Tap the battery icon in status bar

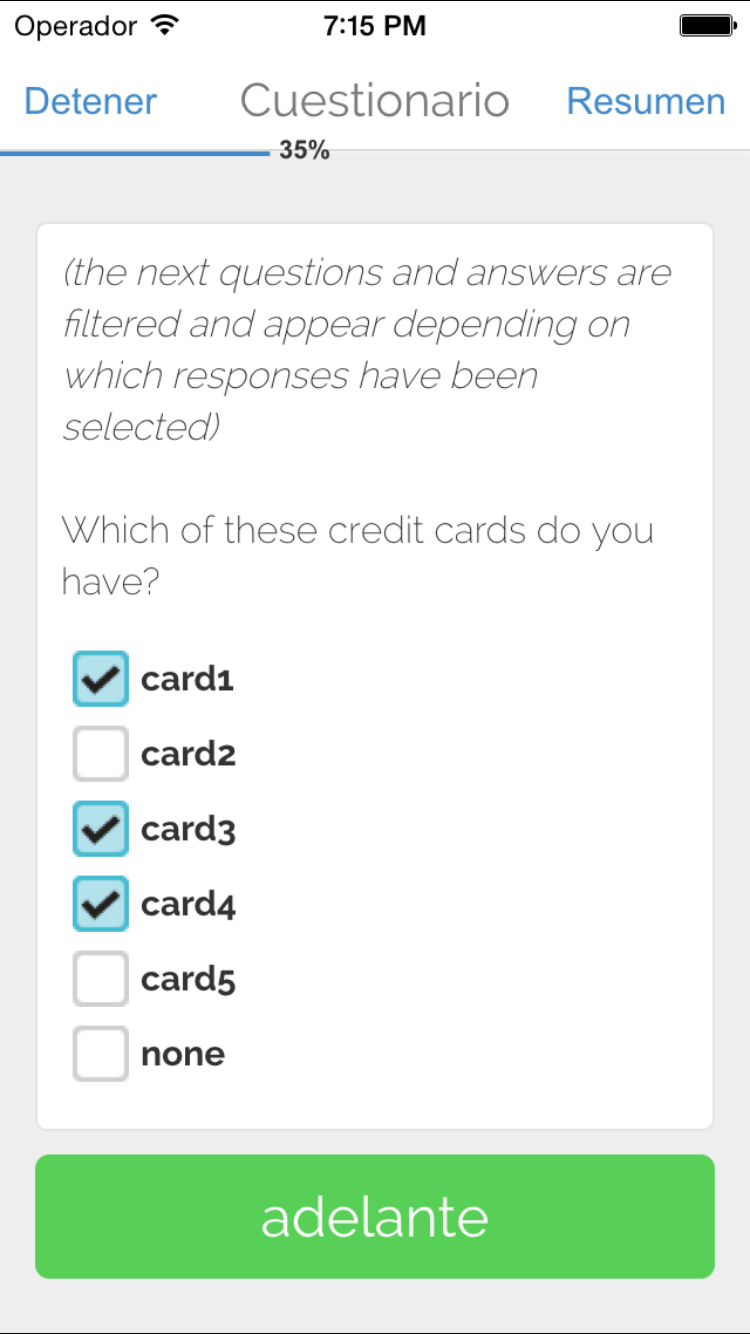pos(707,26)
